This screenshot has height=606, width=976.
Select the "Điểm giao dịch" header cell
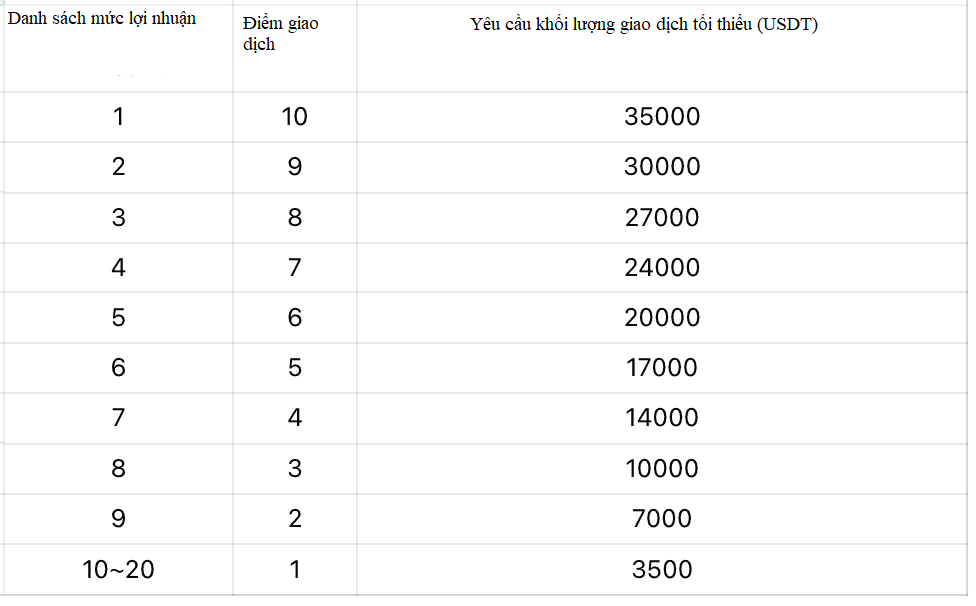280,33
